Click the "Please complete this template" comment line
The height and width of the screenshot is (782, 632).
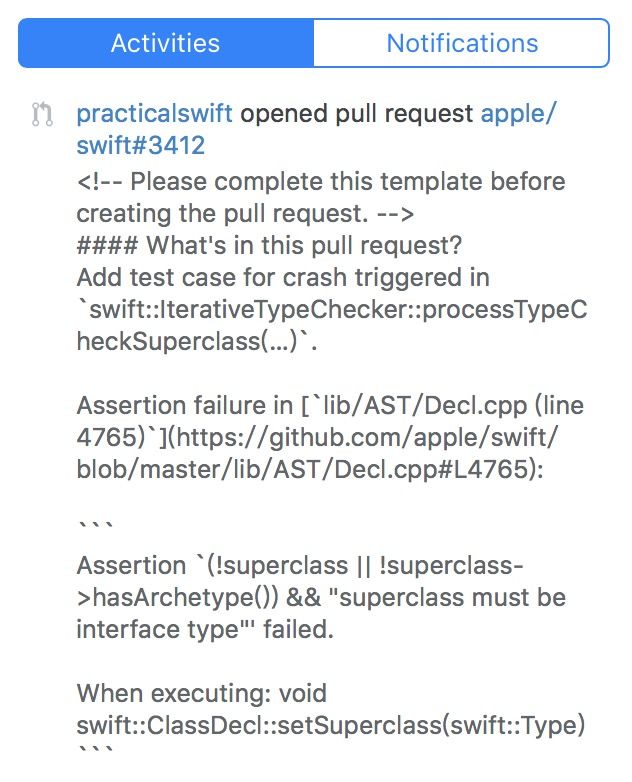[320, 182]
